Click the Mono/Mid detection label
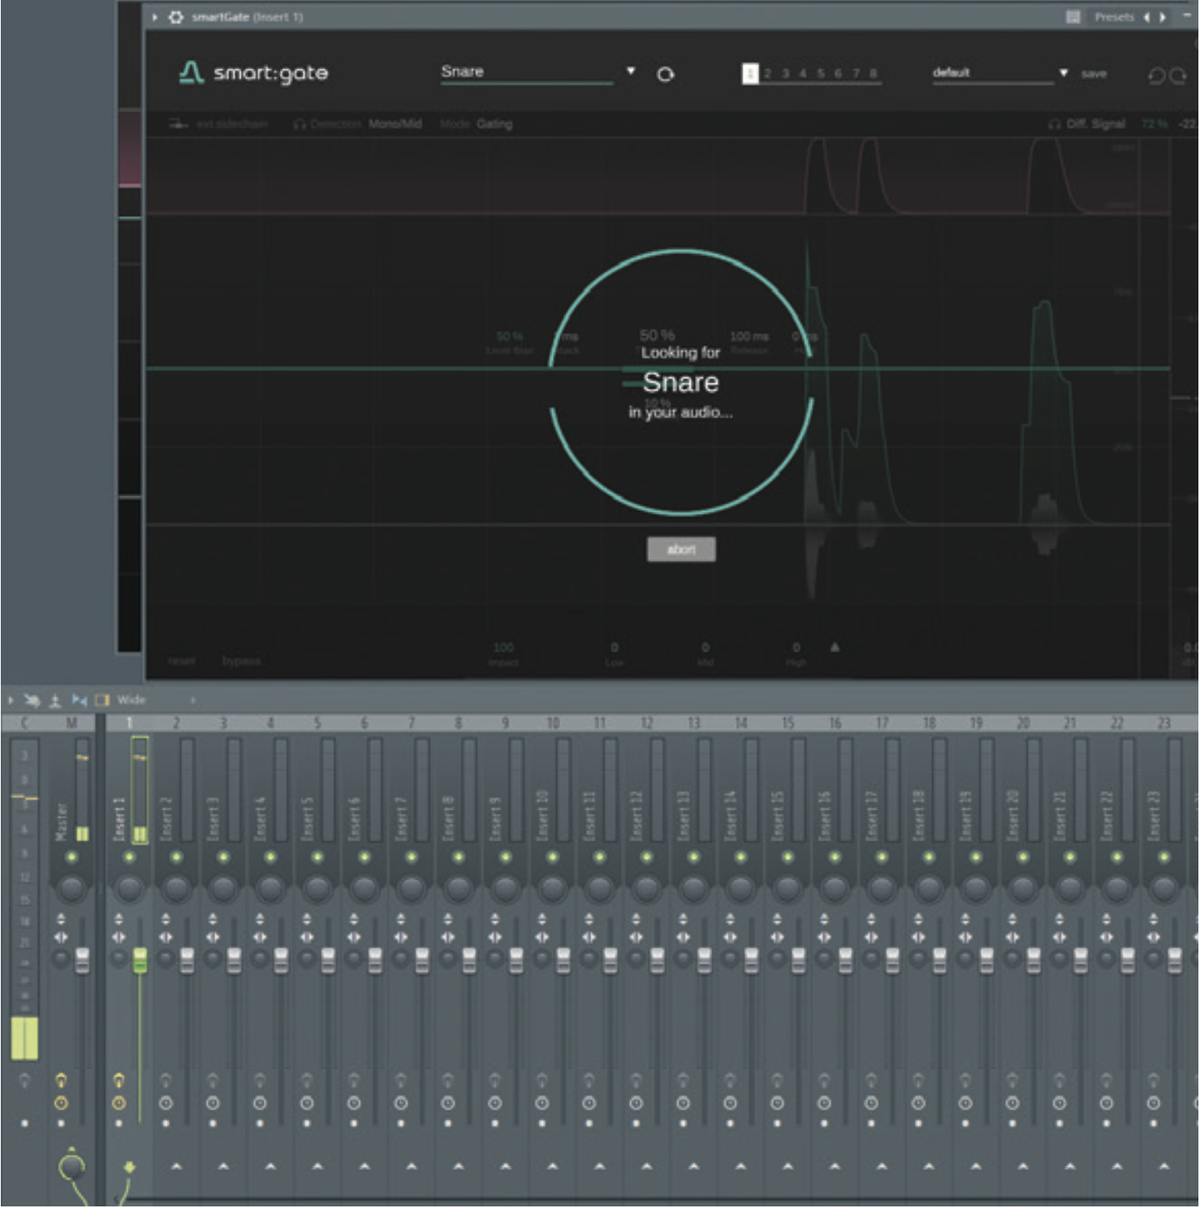1200x1208 pixels. click(396, 124)
